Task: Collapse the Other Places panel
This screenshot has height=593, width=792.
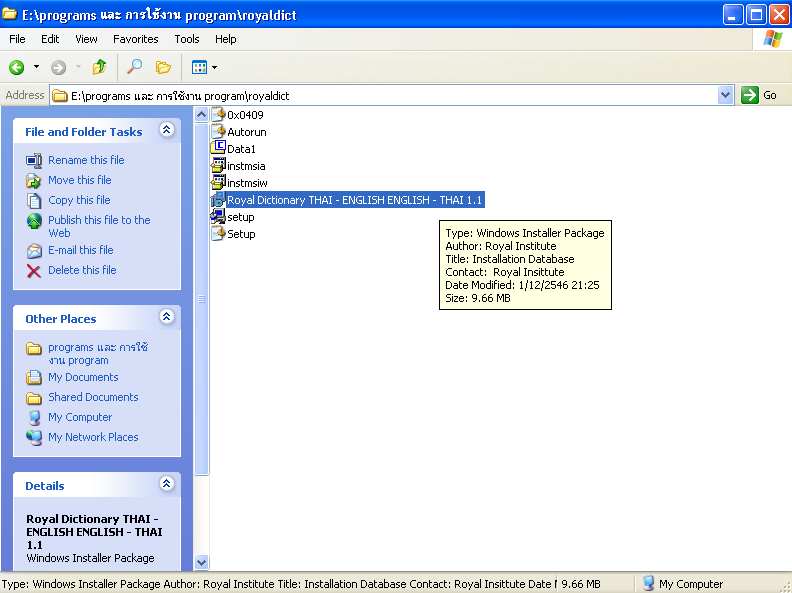Action: (167, 317)
